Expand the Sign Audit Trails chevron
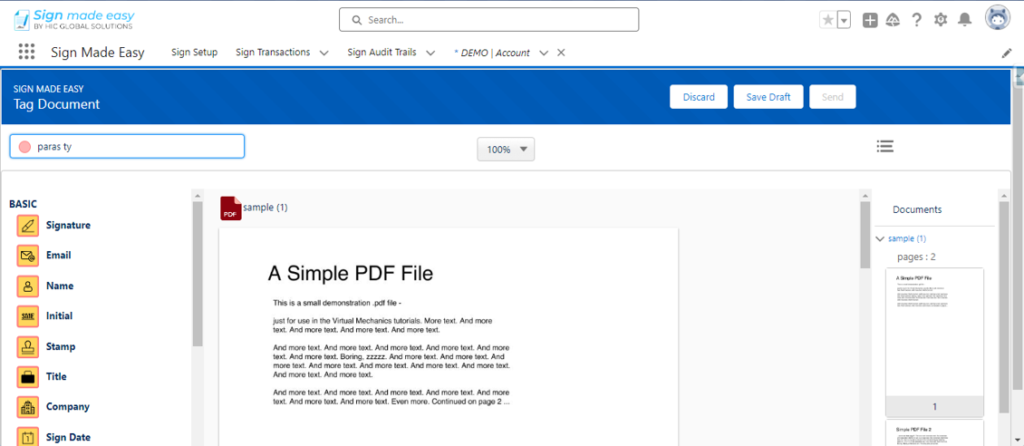This screenshot has width=1024, height=446. pyautogui.click(x=430, y=53)
